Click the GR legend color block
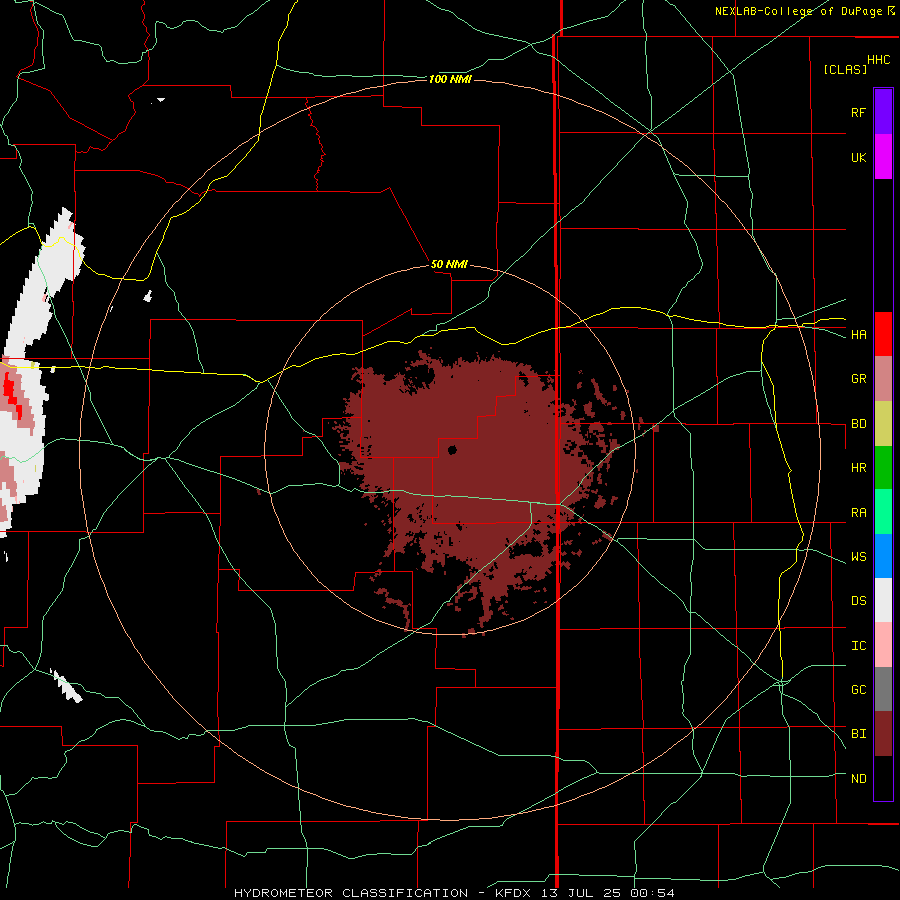The image size is (900, 900). 883,379
